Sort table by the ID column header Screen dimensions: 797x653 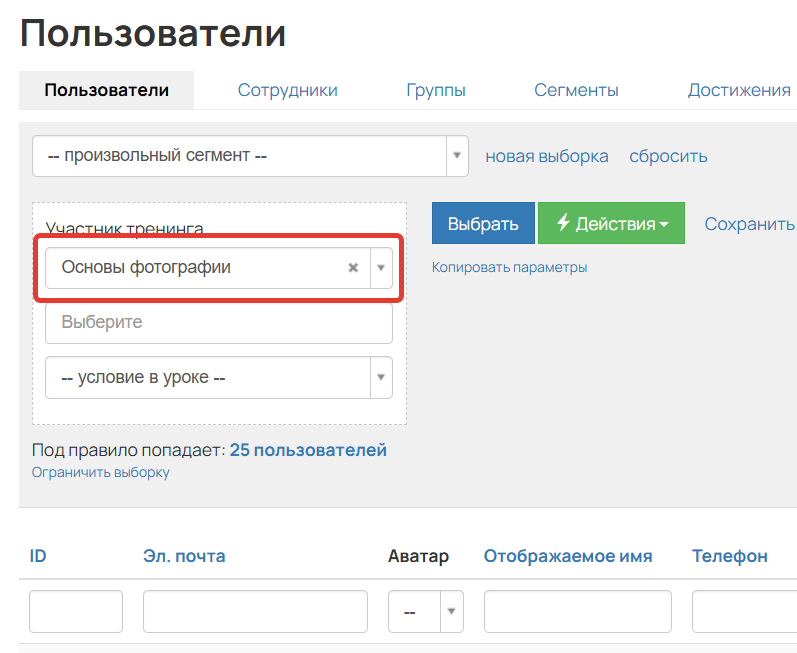pos(38,556)
